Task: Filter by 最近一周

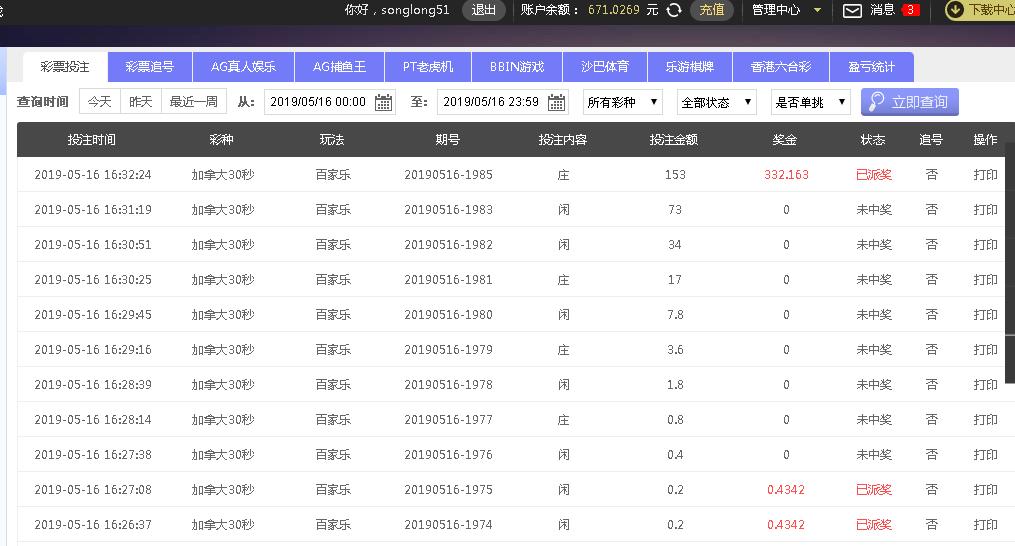Action: pos(194,102)
